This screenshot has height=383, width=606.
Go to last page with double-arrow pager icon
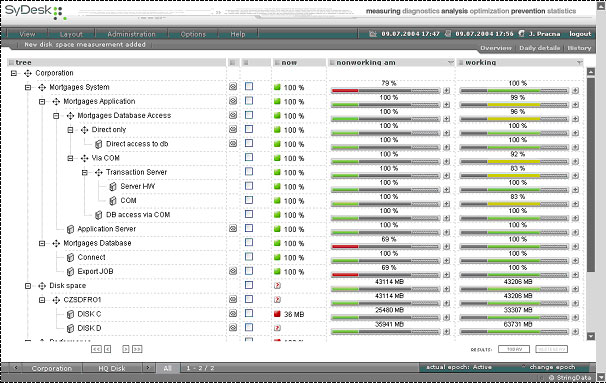(137, 349)
